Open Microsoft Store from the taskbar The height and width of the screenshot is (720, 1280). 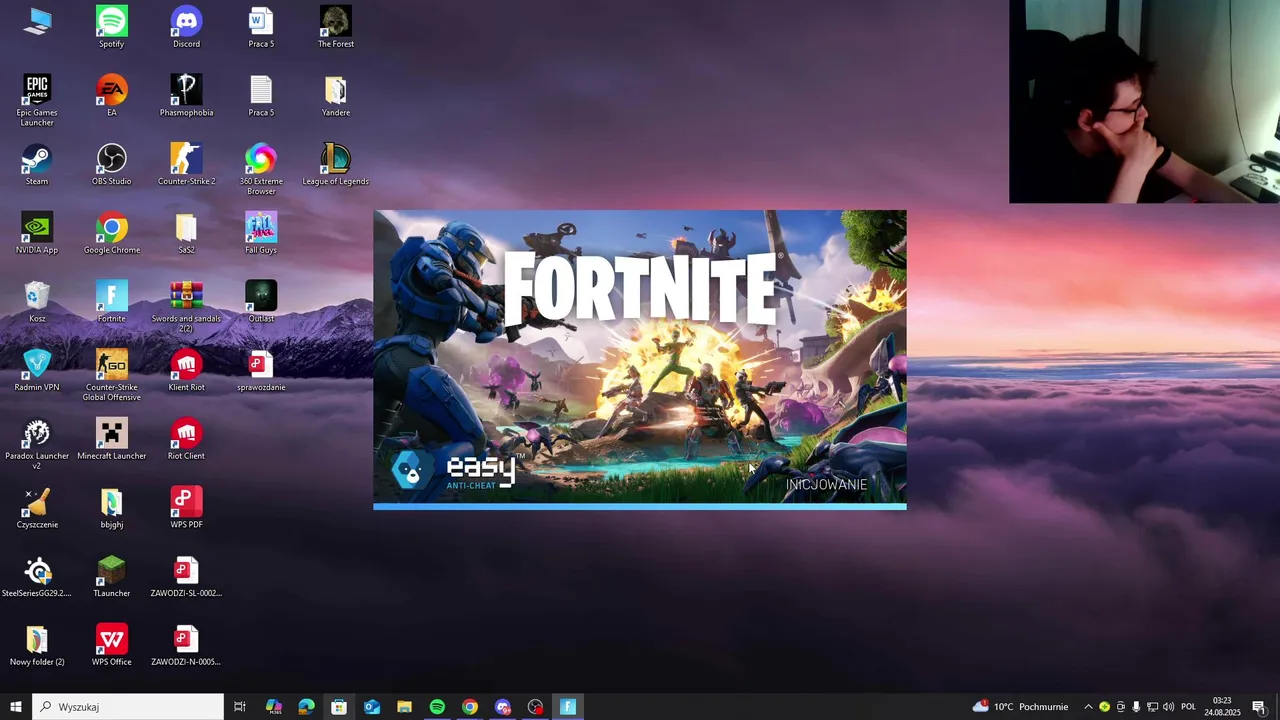click(339, 707)
